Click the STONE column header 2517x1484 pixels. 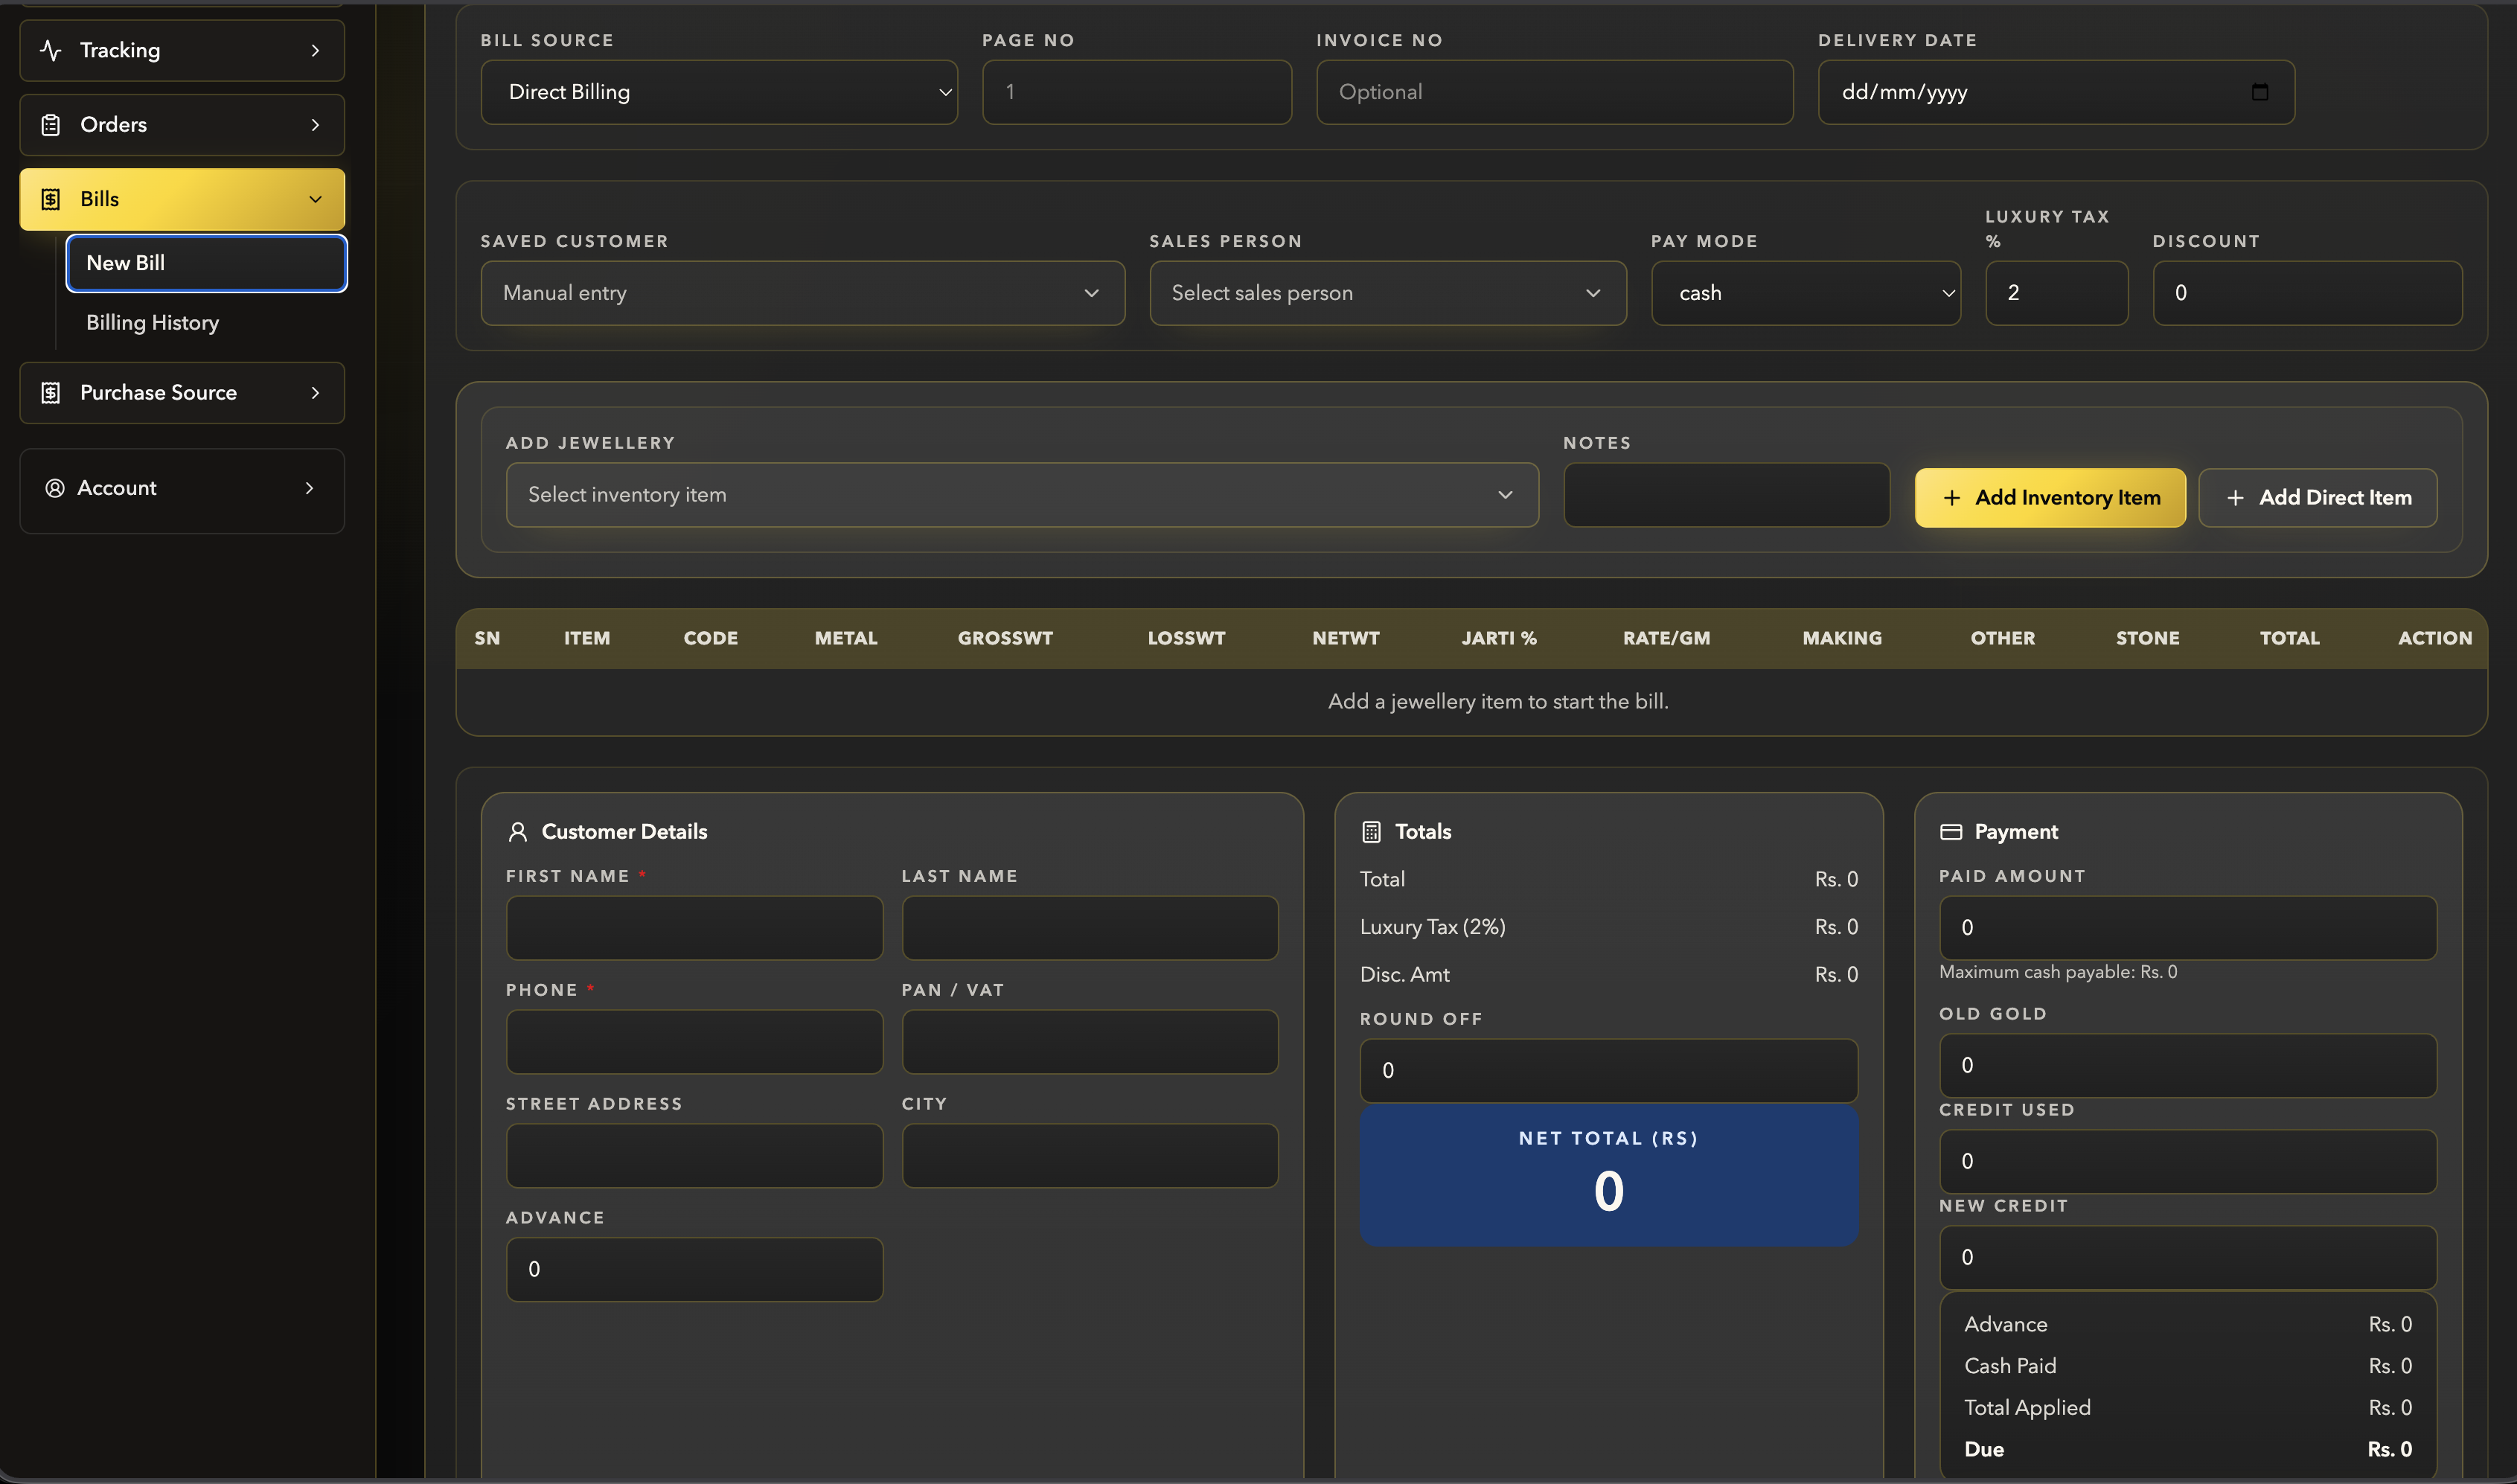2147,639
